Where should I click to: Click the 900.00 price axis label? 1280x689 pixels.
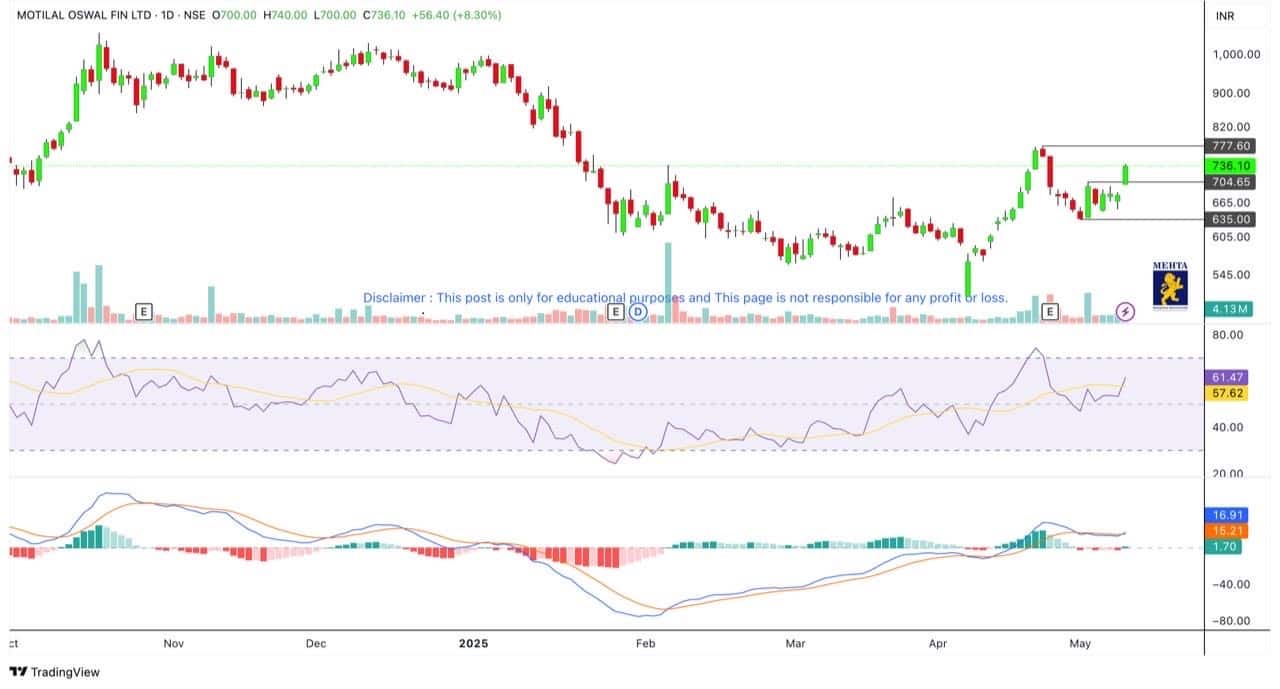(x=1233, y=93)
